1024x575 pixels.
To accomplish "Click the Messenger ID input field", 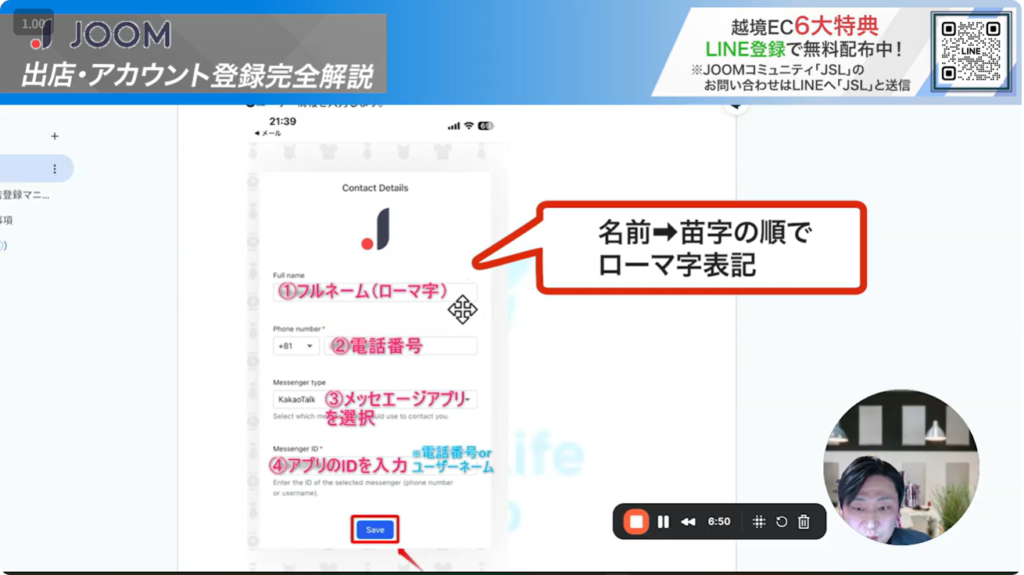I will (x=374, y=466).
